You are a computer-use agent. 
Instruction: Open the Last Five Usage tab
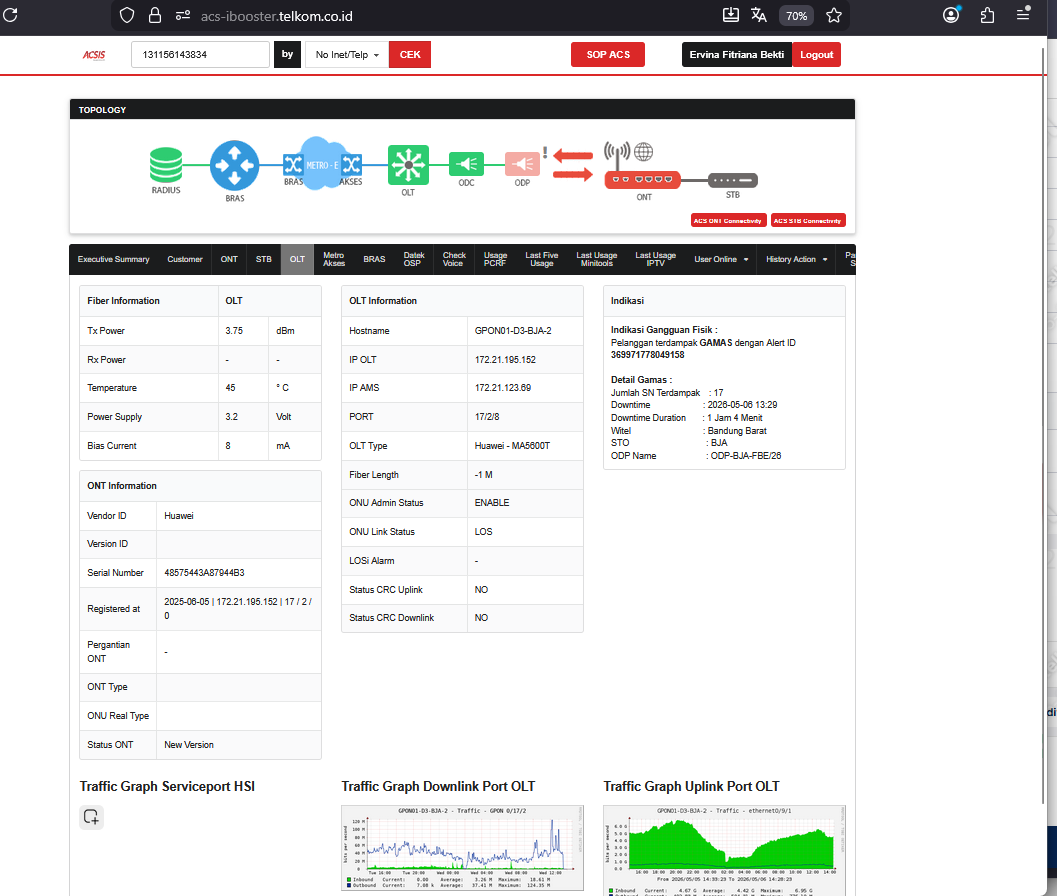(541, 260)
